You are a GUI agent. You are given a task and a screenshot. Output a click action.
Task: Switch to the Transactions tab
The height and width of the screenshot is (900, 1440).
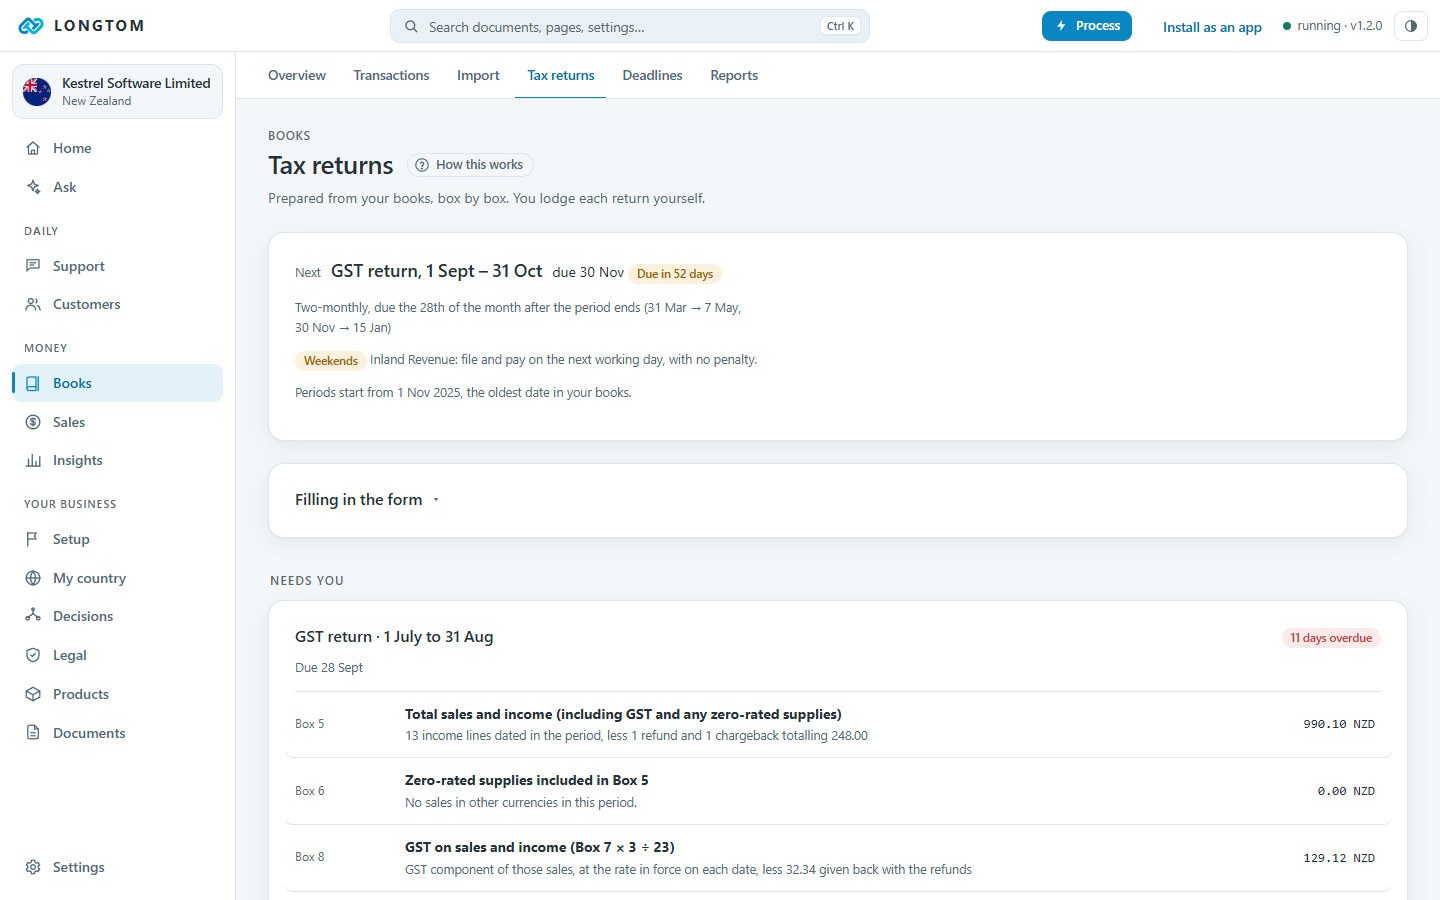[391, 75]
